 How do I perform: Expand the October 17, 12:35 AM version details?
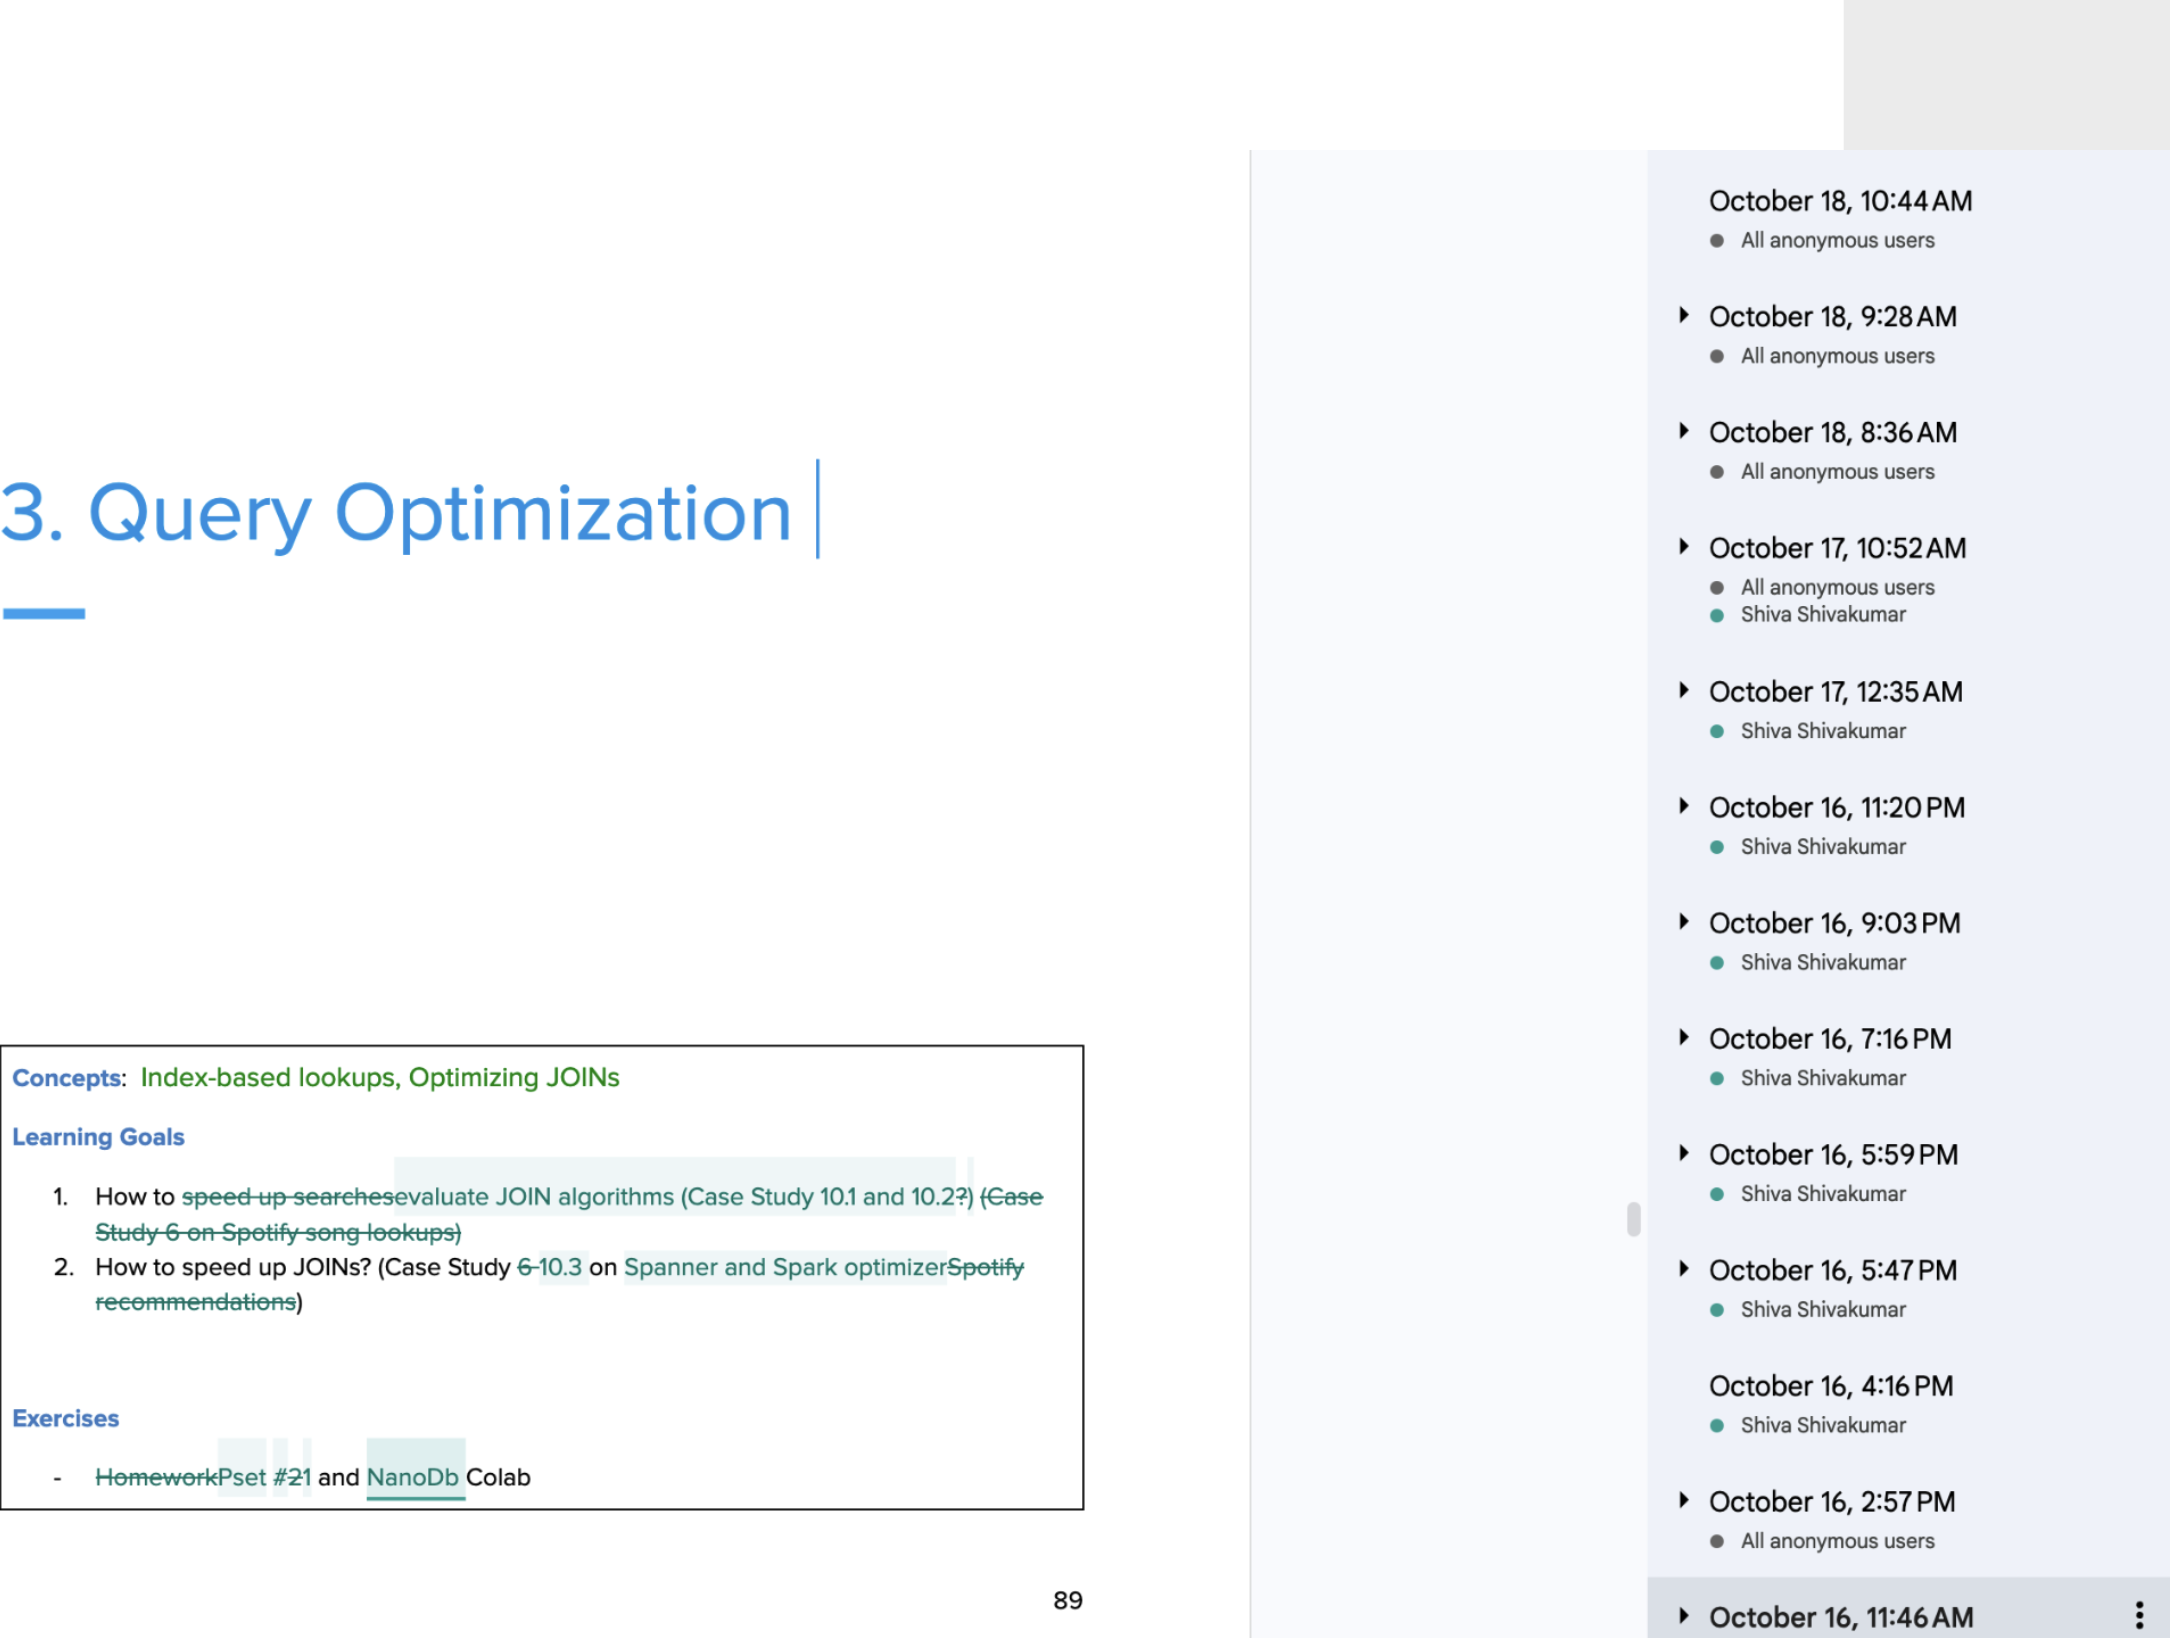click(1684, 690)
